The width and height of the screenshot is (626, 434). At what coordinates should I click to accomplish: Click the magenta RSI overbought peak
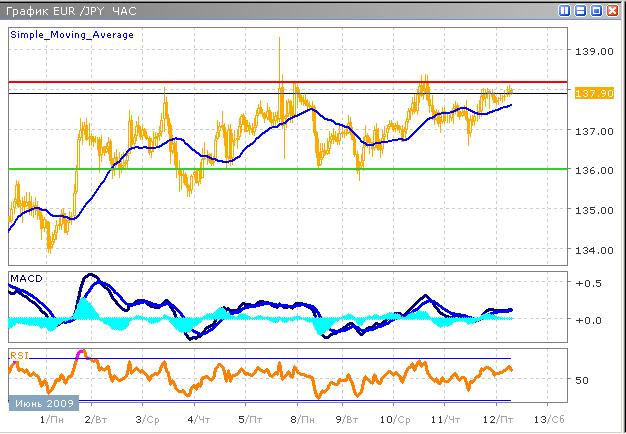[83, 353]
